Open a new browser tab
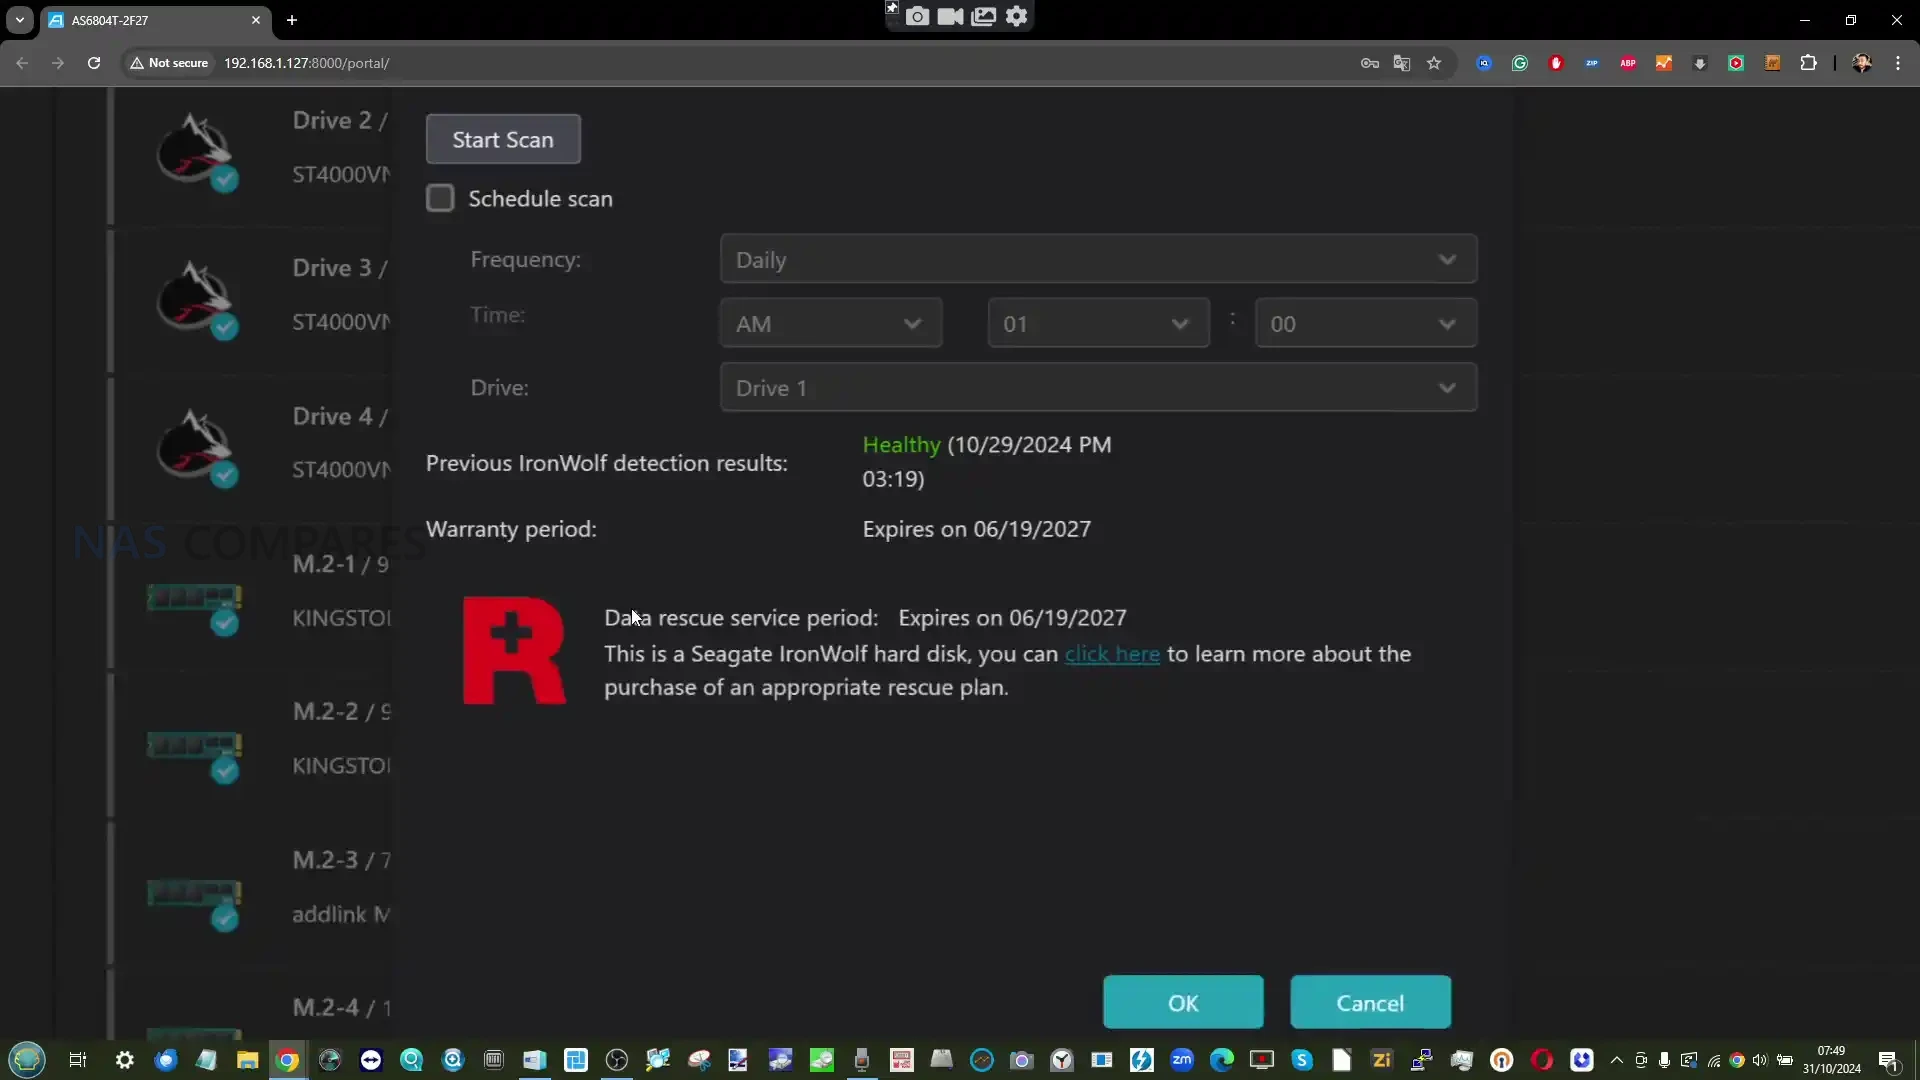This screenshot has height=1080, width=1920. click(292, 20)
